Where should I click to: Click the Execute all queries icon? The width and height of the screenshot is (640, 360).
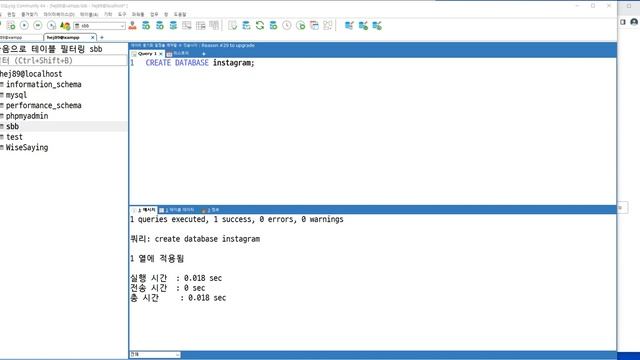[x=38, y=26]
